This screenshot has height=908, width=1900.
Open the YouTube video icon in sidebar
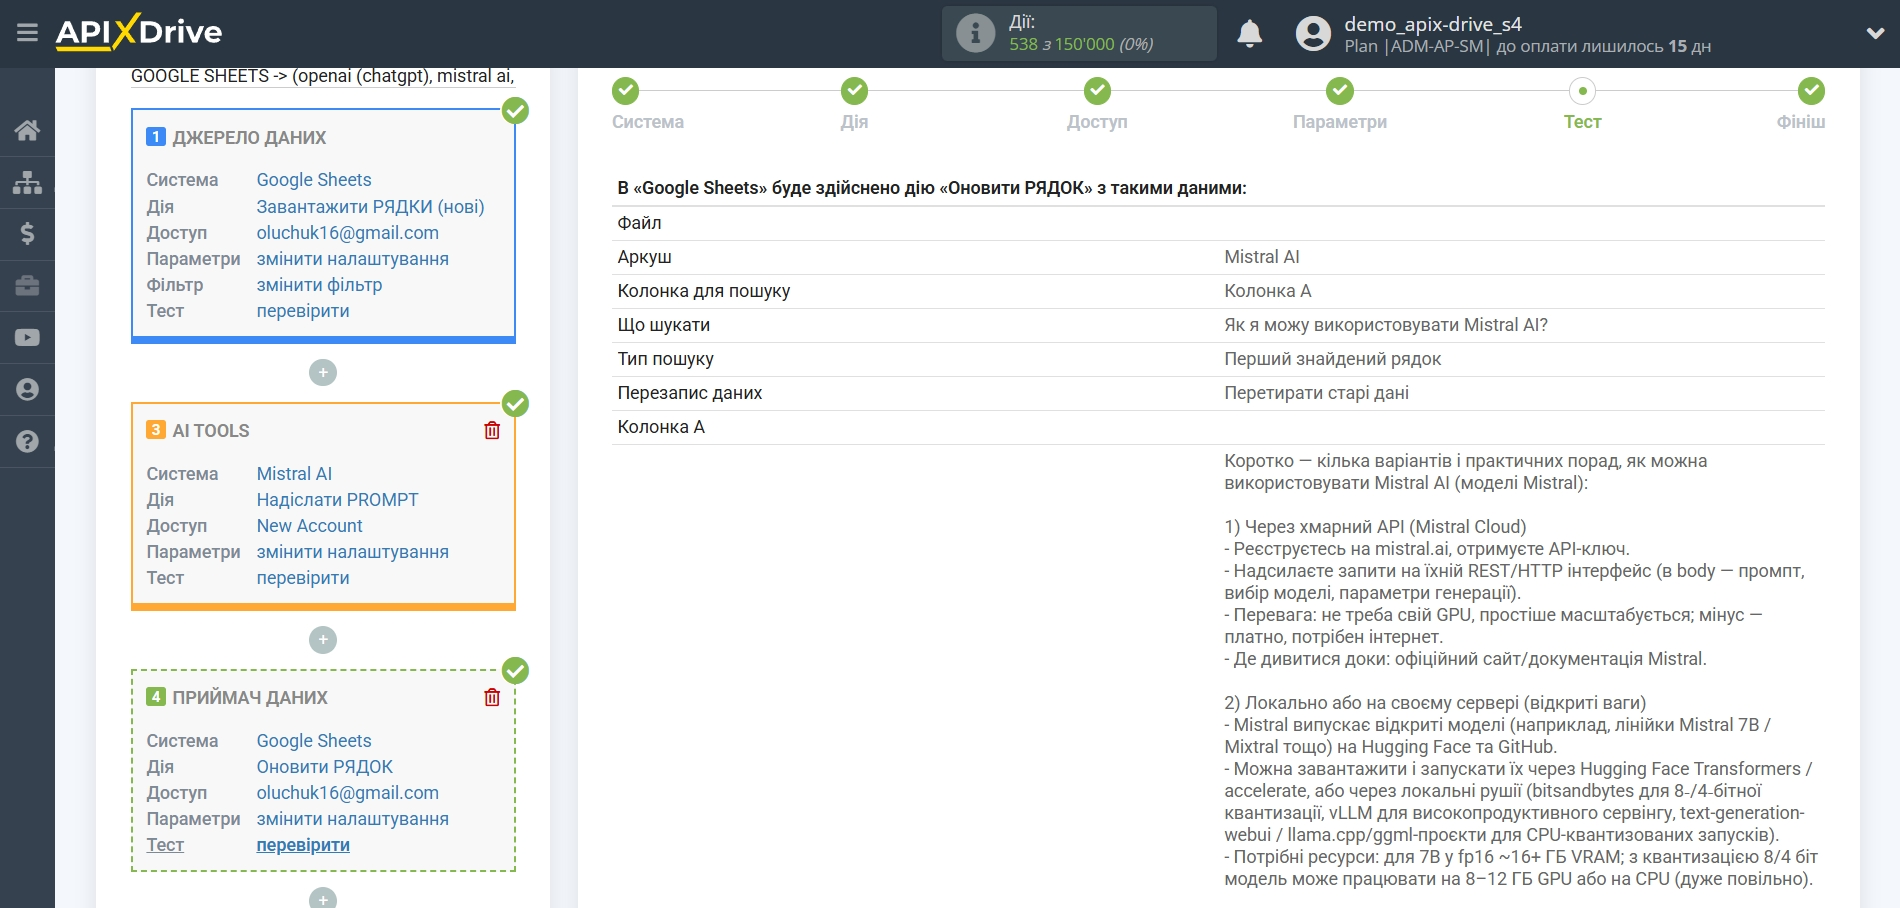[x=27, y=338]
